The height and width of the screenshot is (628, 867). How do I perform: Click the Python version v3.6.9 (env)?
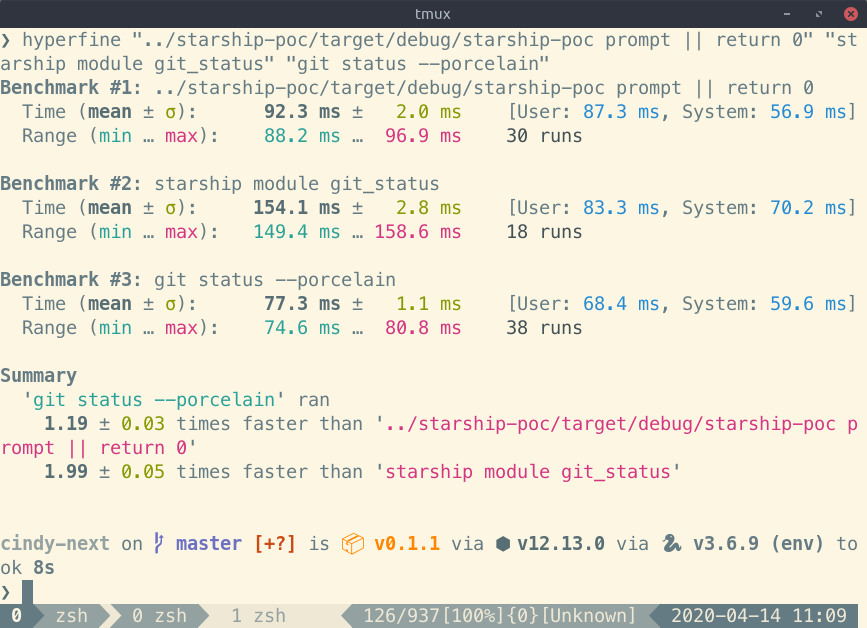click(x=759, y=544)
